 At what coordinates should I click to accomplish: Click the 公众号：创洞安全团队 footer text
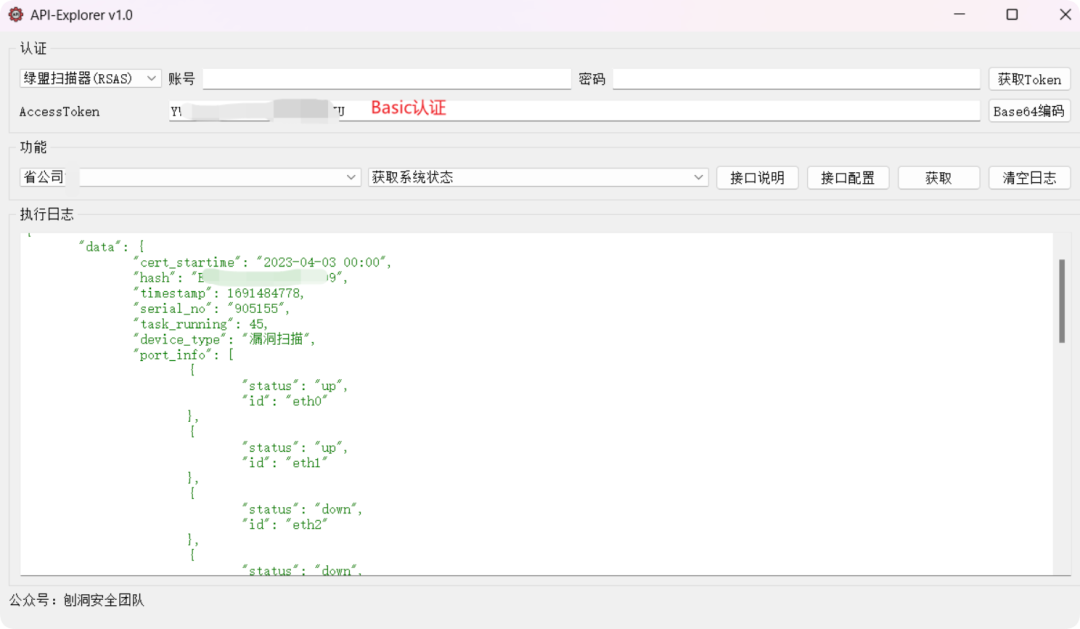76,600
